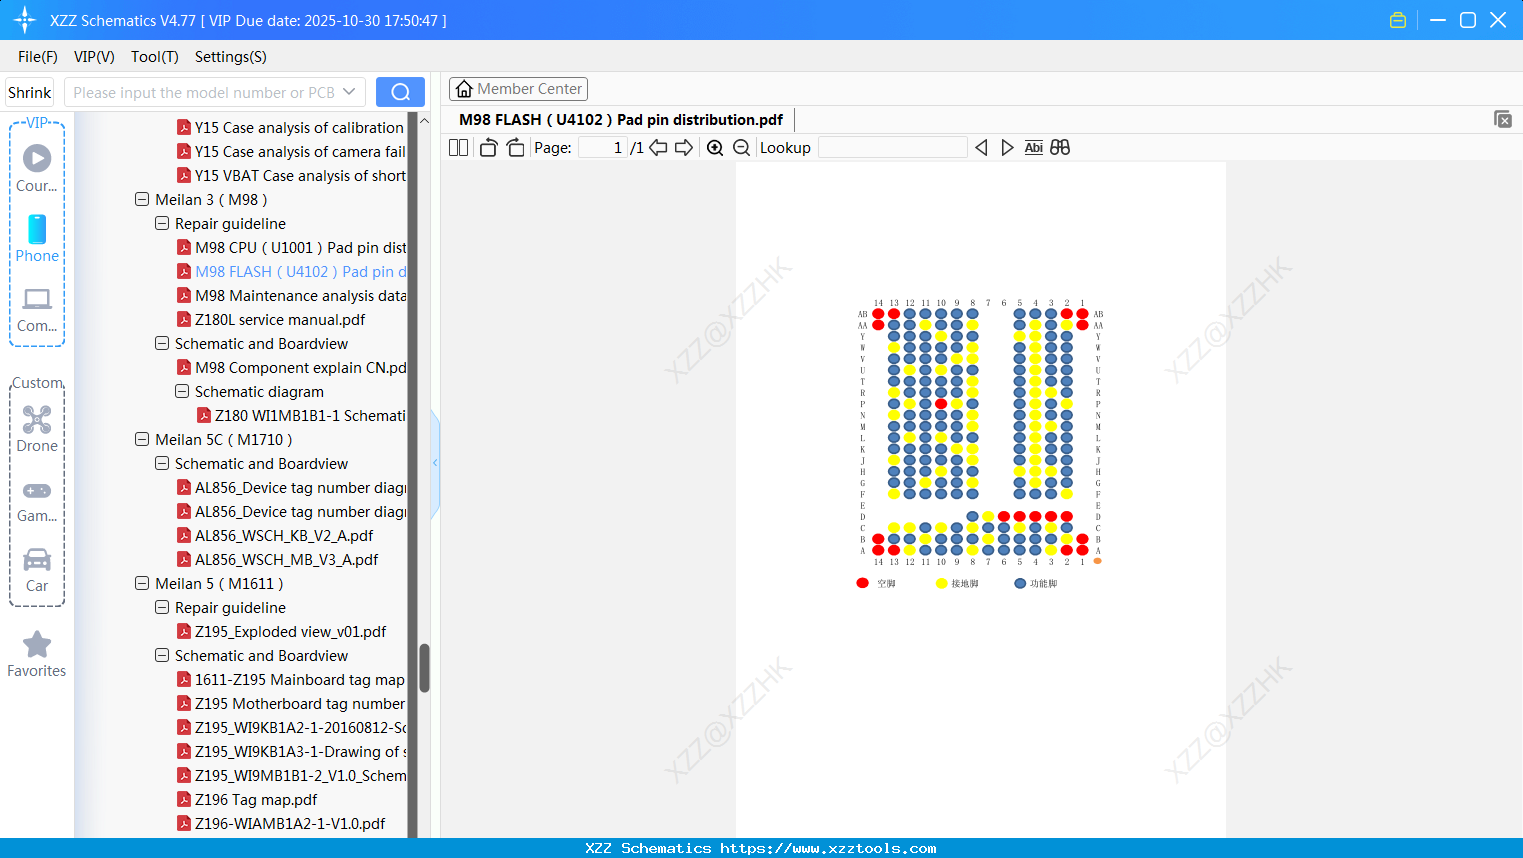
Task: Open Z195_Exploded view_v01.pdf
Action: click(x=281, y=632)
